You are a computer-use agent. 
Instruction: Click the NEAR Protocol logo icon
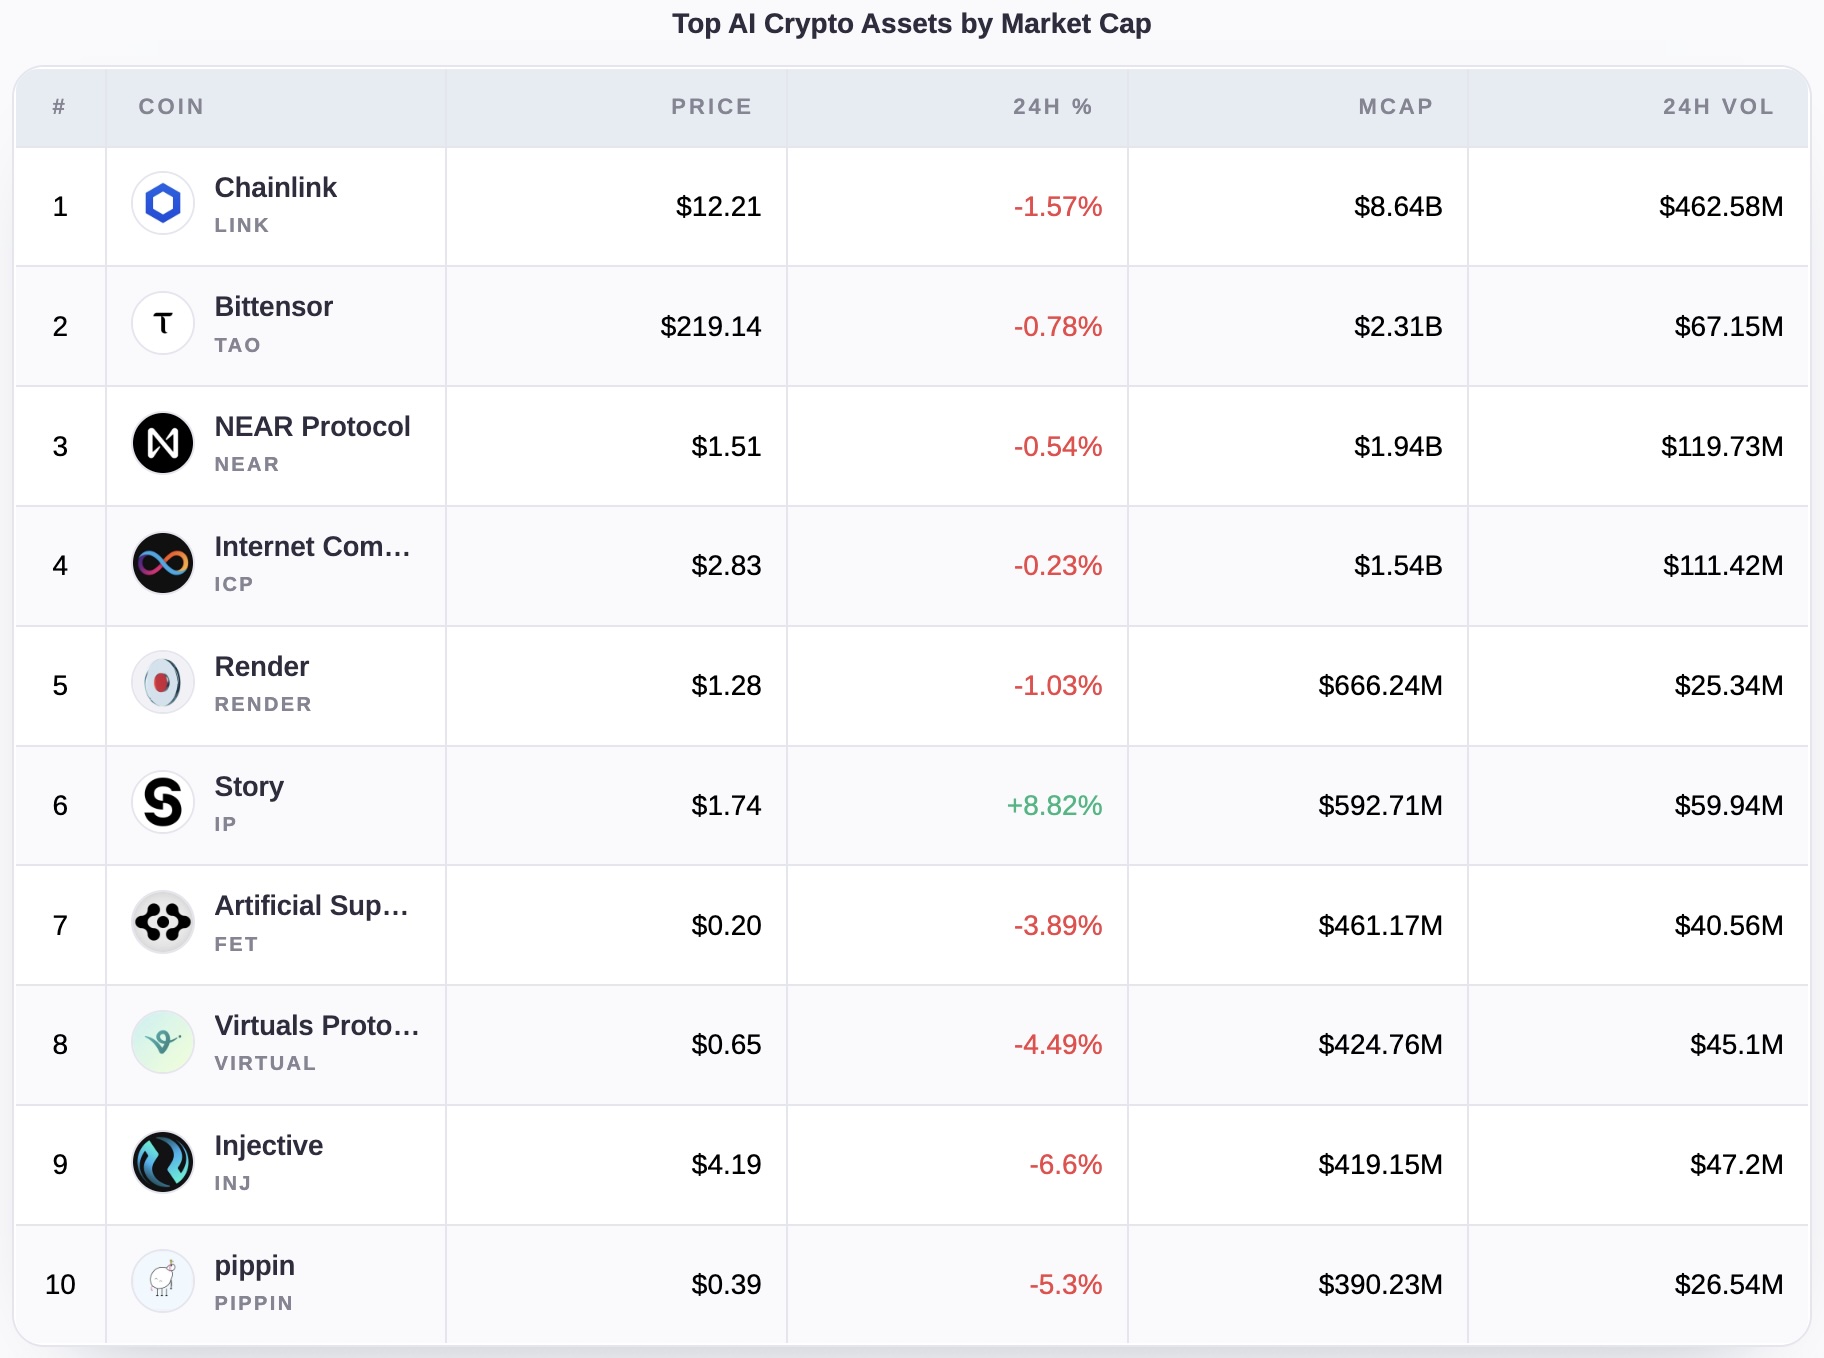(163, 443)
